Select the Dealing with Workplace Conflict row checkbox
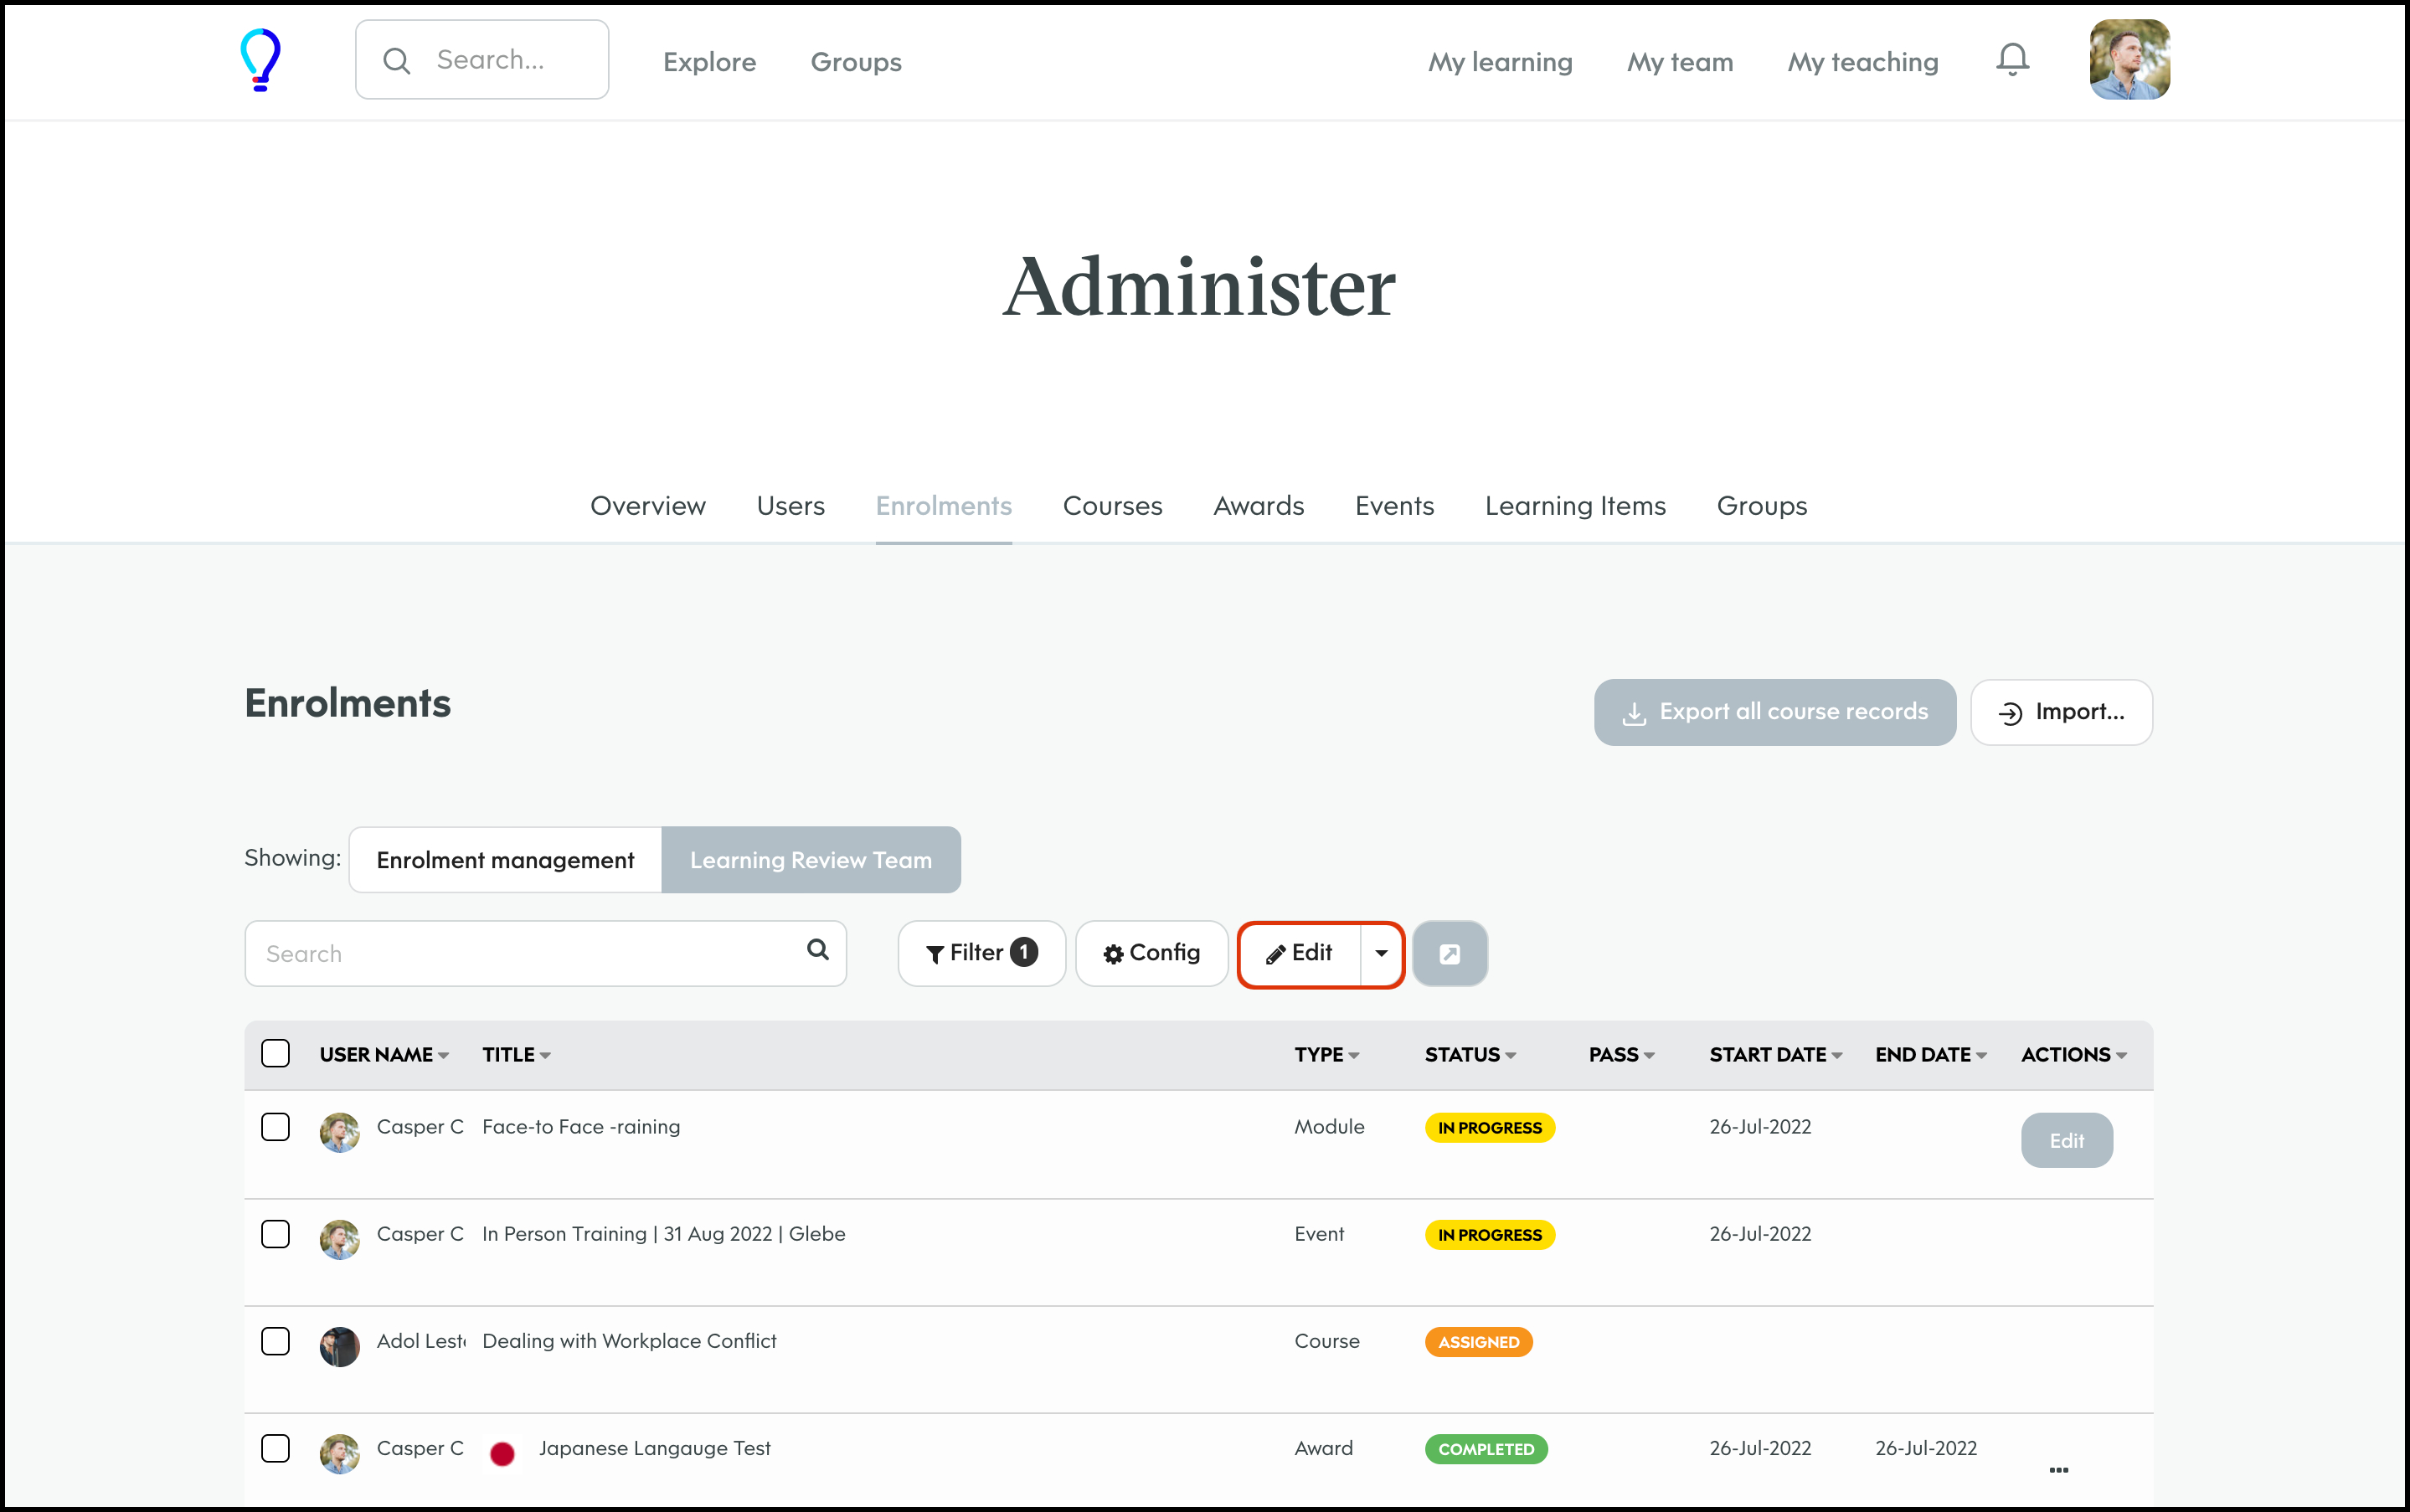 [275, 1341]
